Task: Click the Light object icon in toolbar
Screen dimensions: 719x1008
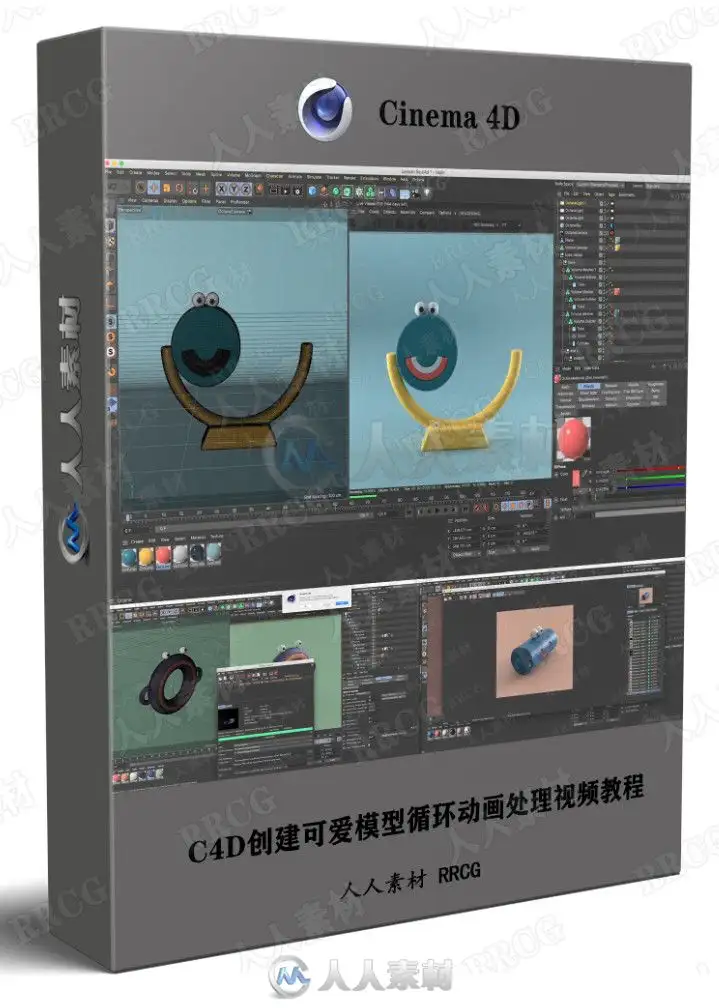Action: 426,192
